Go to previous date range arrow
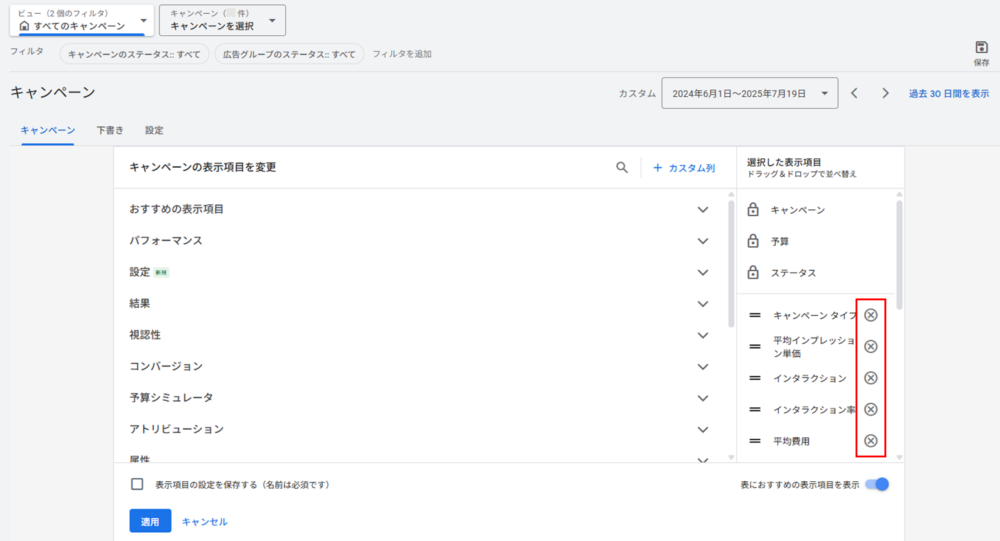1000x541 pixels. [x=855, y=93]
